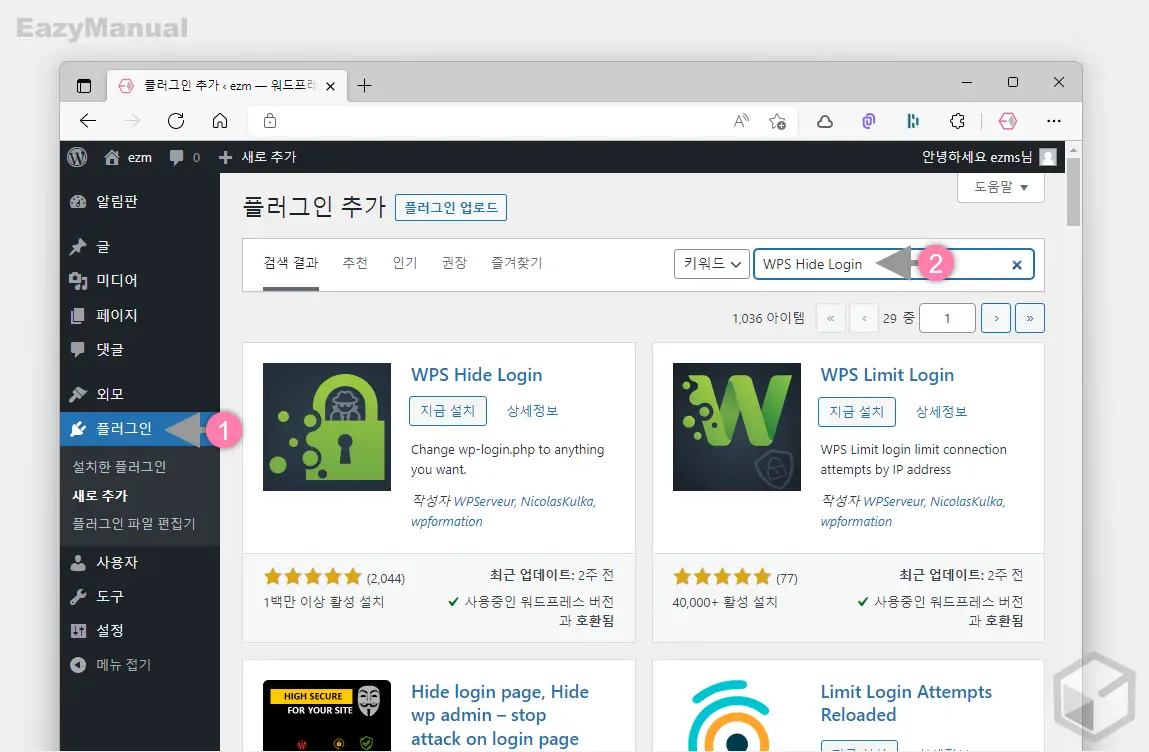The image size is (1149, 752).
Task: Click WPS Hide Login plugin thumbnail
Action: (x=327, y=427)
